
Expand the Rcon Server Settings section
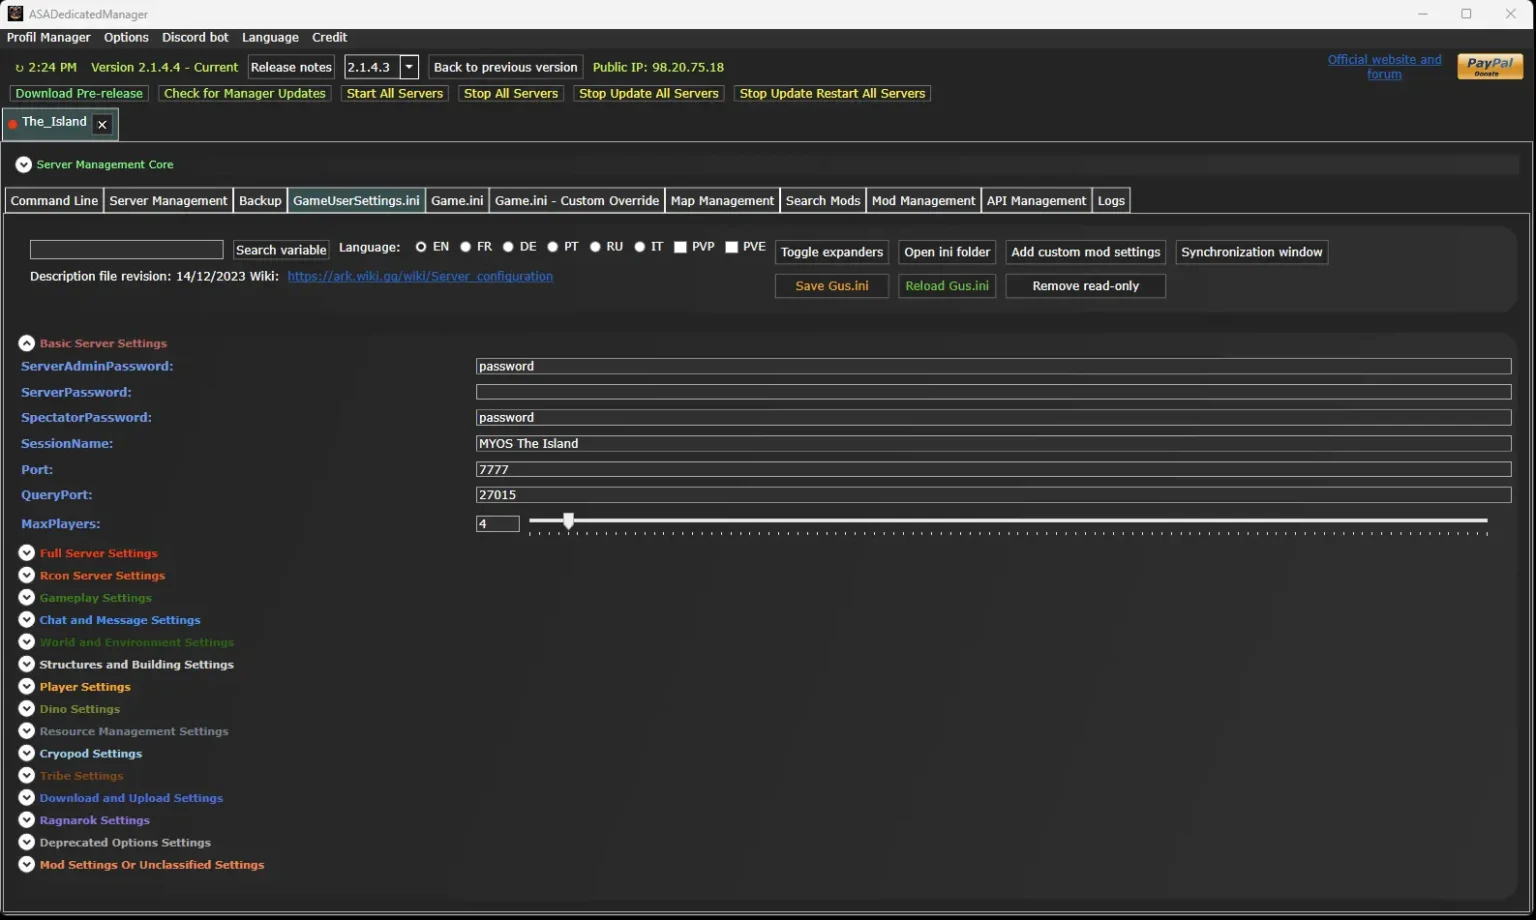[x=27, y=575]
